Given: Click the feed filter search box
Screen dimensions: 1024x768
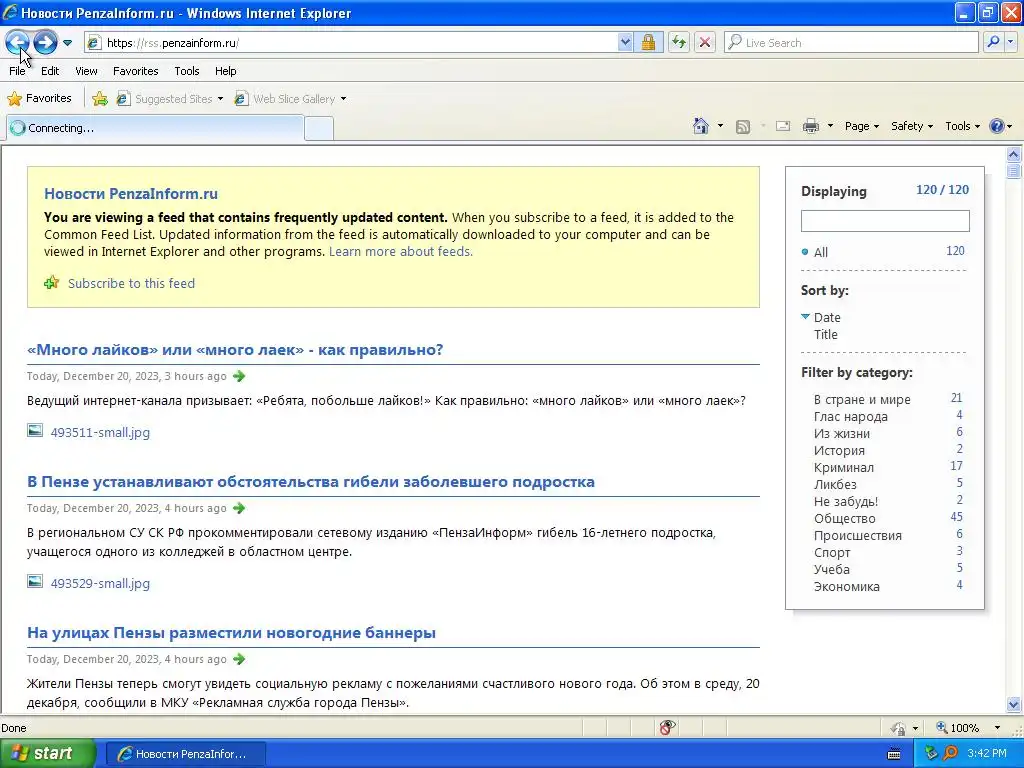Looking at the screenshot, I should tap(885, 221).
